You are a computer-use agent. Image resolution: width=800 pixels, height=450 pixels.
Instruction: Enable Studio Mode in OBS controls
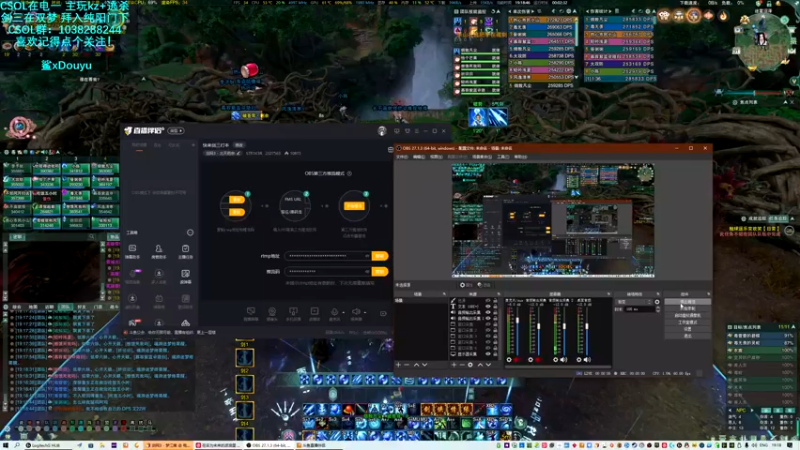click(x=687, y=322)
